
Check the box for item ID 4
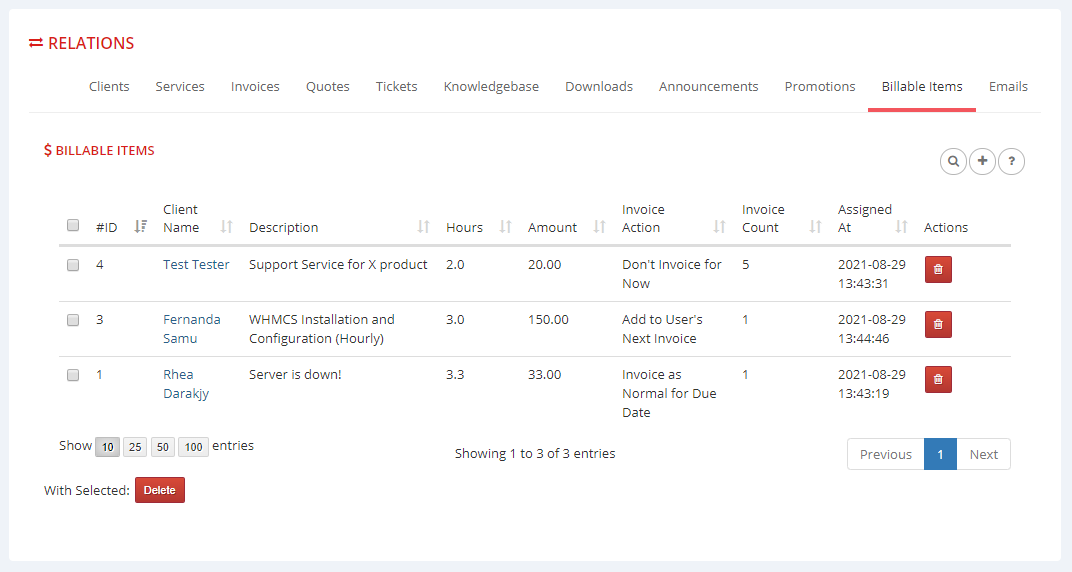(x=73, y=265)
